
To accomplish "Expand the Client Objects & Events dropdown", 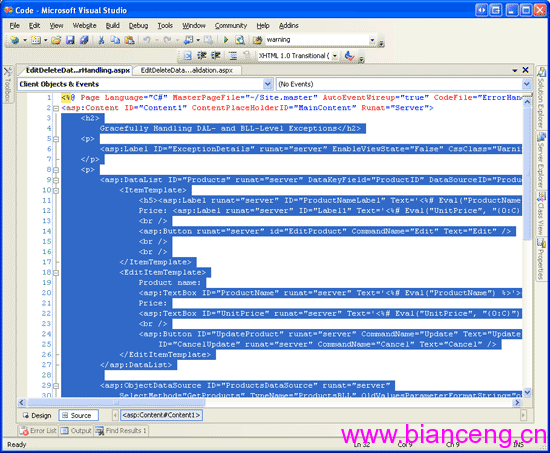I will click(x=268, y=84).
